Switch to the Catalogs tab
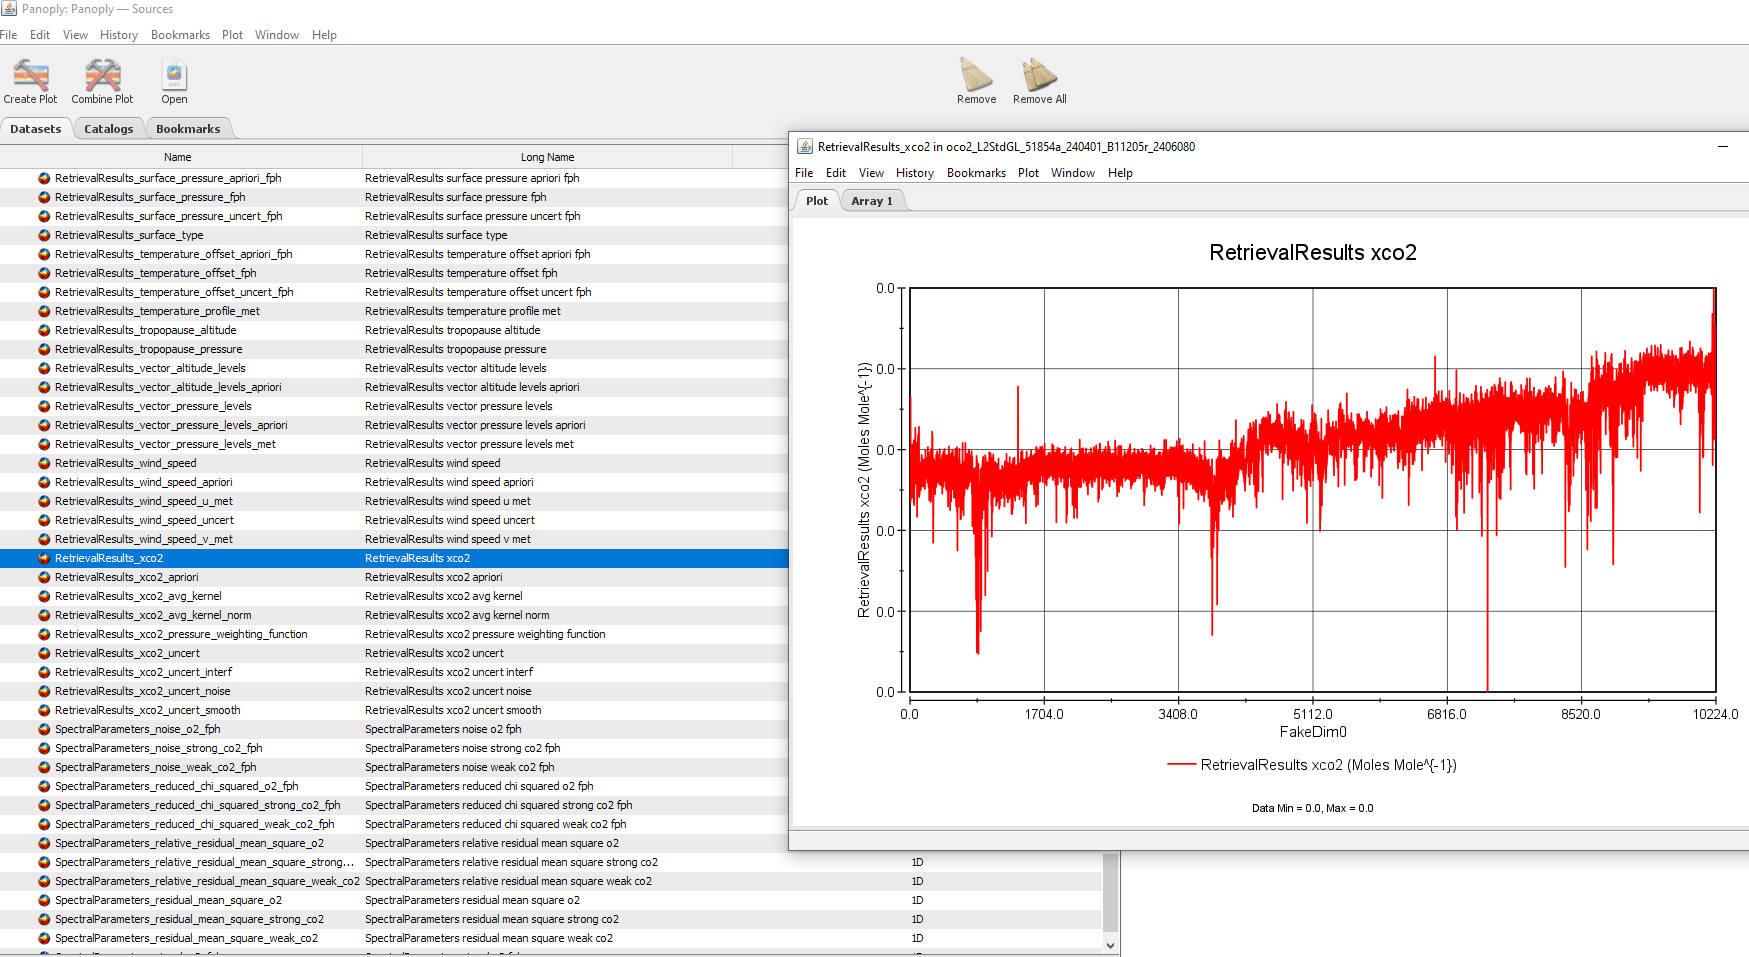Image resolution: width=1749 pixels, height=957 pixels. tap(108, 129)
